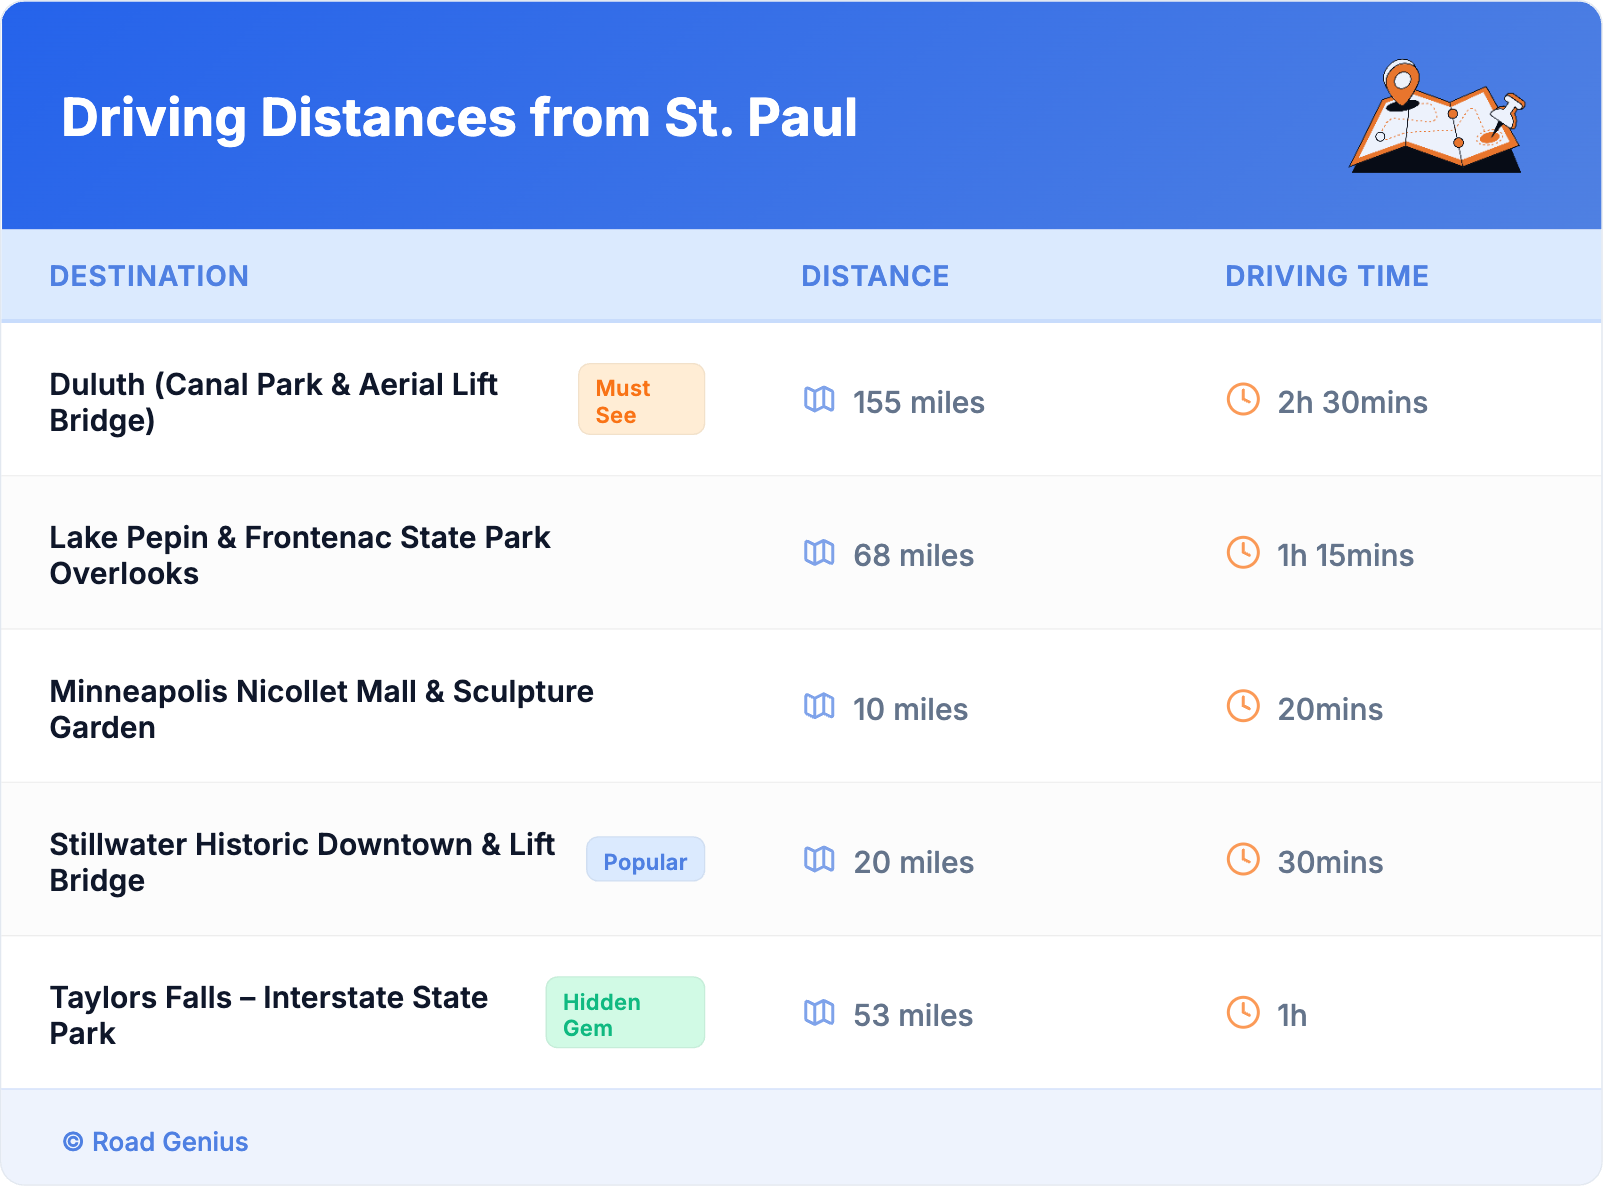Click the clock icon beside 2h 30mins
The width and height of the screenshot is (1604, 1186).
click(x=1243, y=400)
